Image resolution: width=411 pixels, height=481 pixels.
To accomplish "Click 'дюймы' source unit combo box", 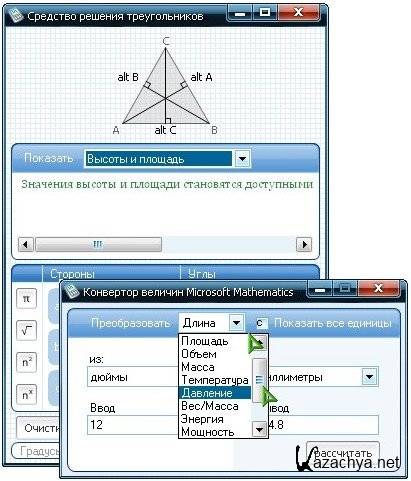I will (x=133, y=377).
